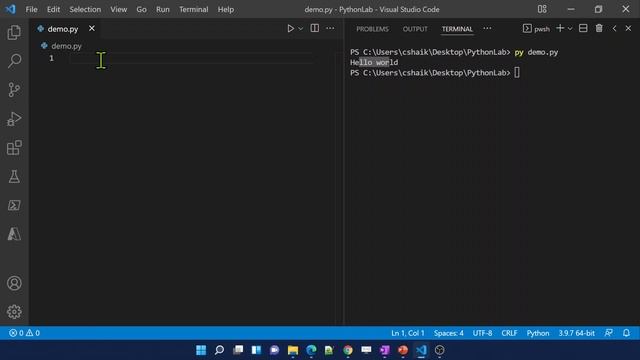Click Ln 1, Col 1 status entry
The width and height of the screenshot is (640, 360).
(408, 333)
